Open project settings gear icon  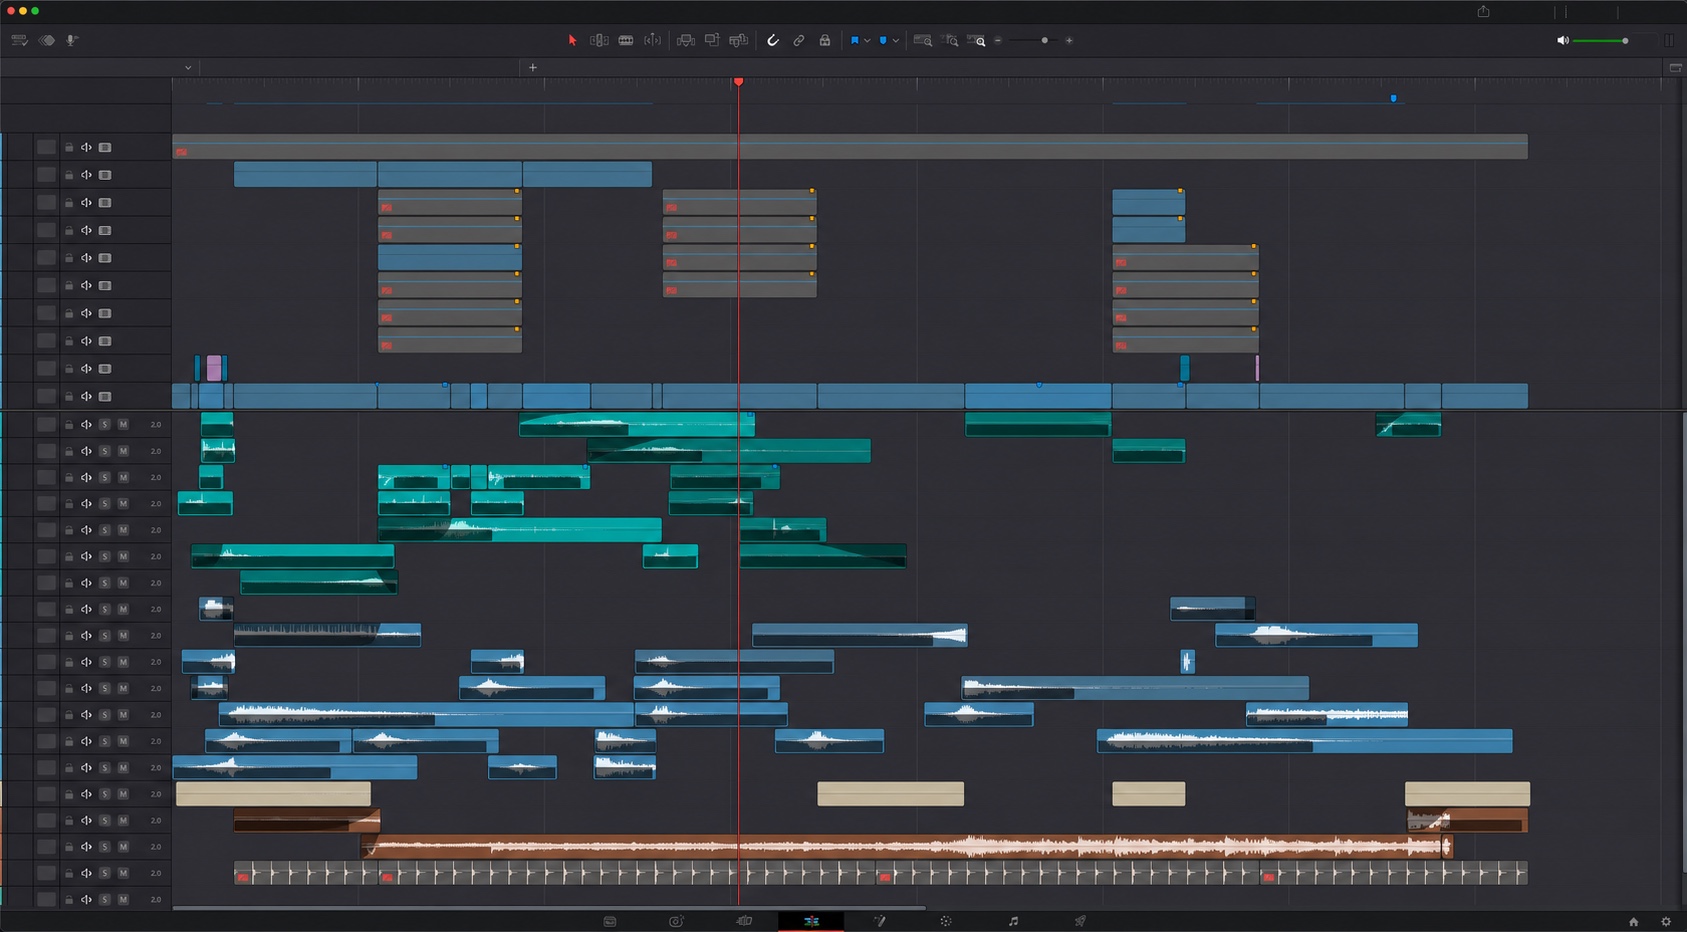click(1666, 922)
